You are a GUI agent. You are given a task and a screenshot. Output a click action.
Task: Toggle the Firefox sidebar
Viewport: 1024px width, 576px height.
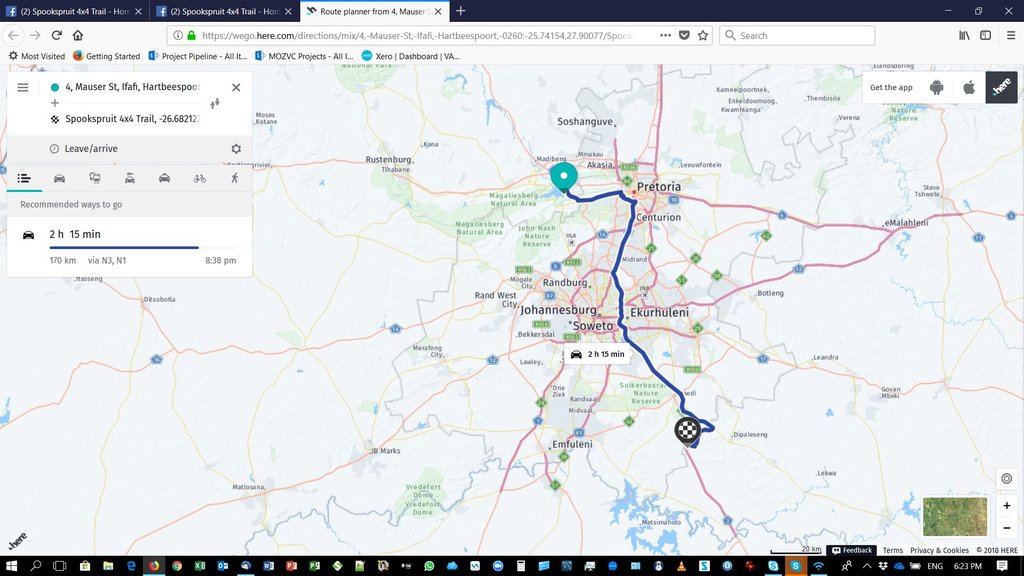pos(985,35)
